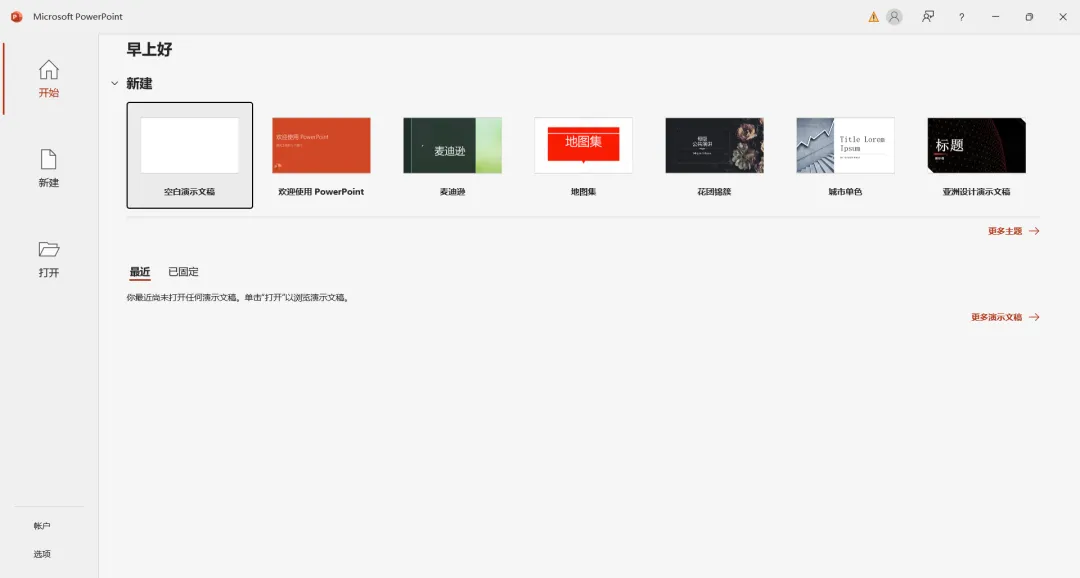Switch to the 最近 tab
This screenshot has width=1080, height=578.
tap(140, 272)
